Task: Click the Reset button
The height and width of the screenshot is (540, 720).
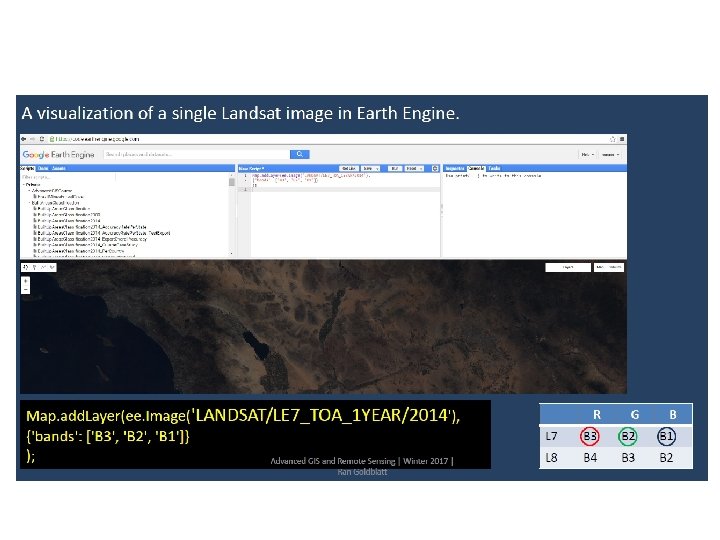Action: 411,169
